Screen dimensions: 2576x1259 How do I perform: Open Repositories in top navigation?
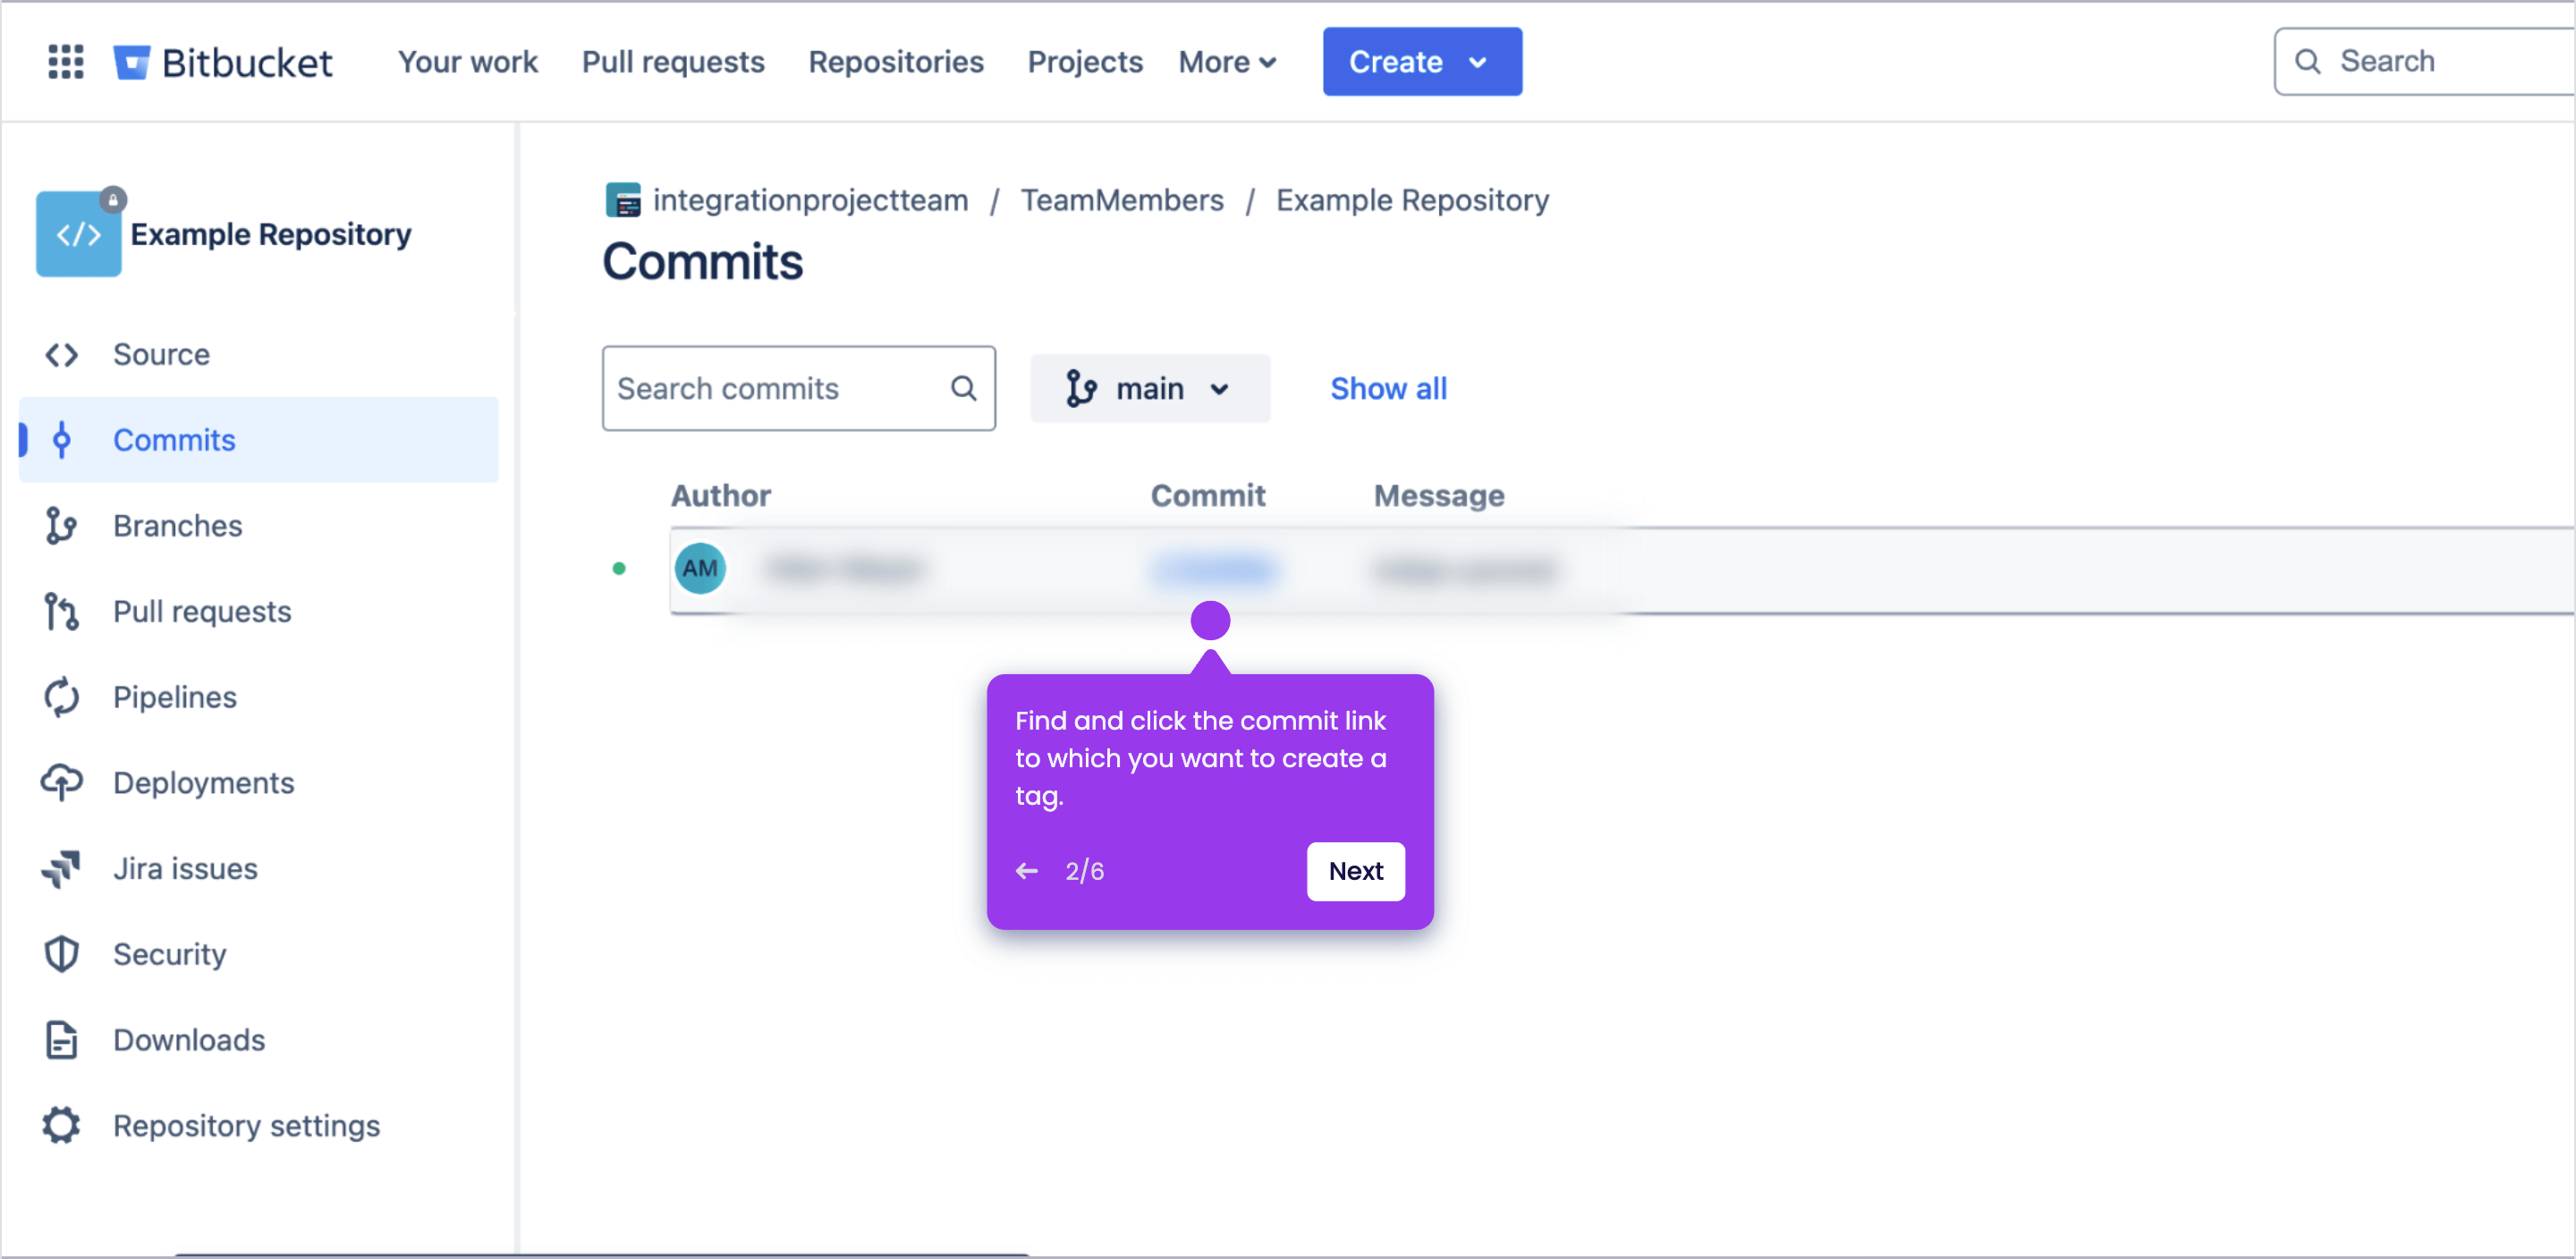896,62
